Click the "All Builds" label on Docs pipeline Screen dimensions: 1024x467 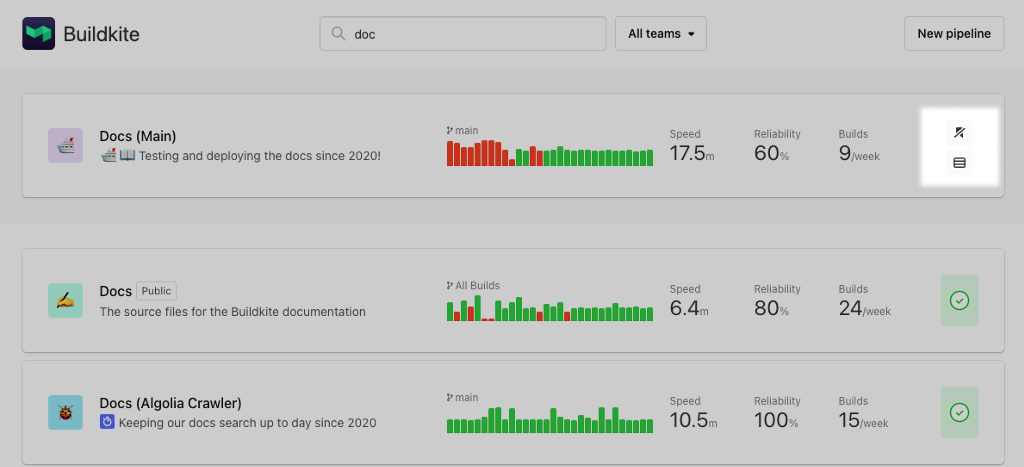coord(477,285)
